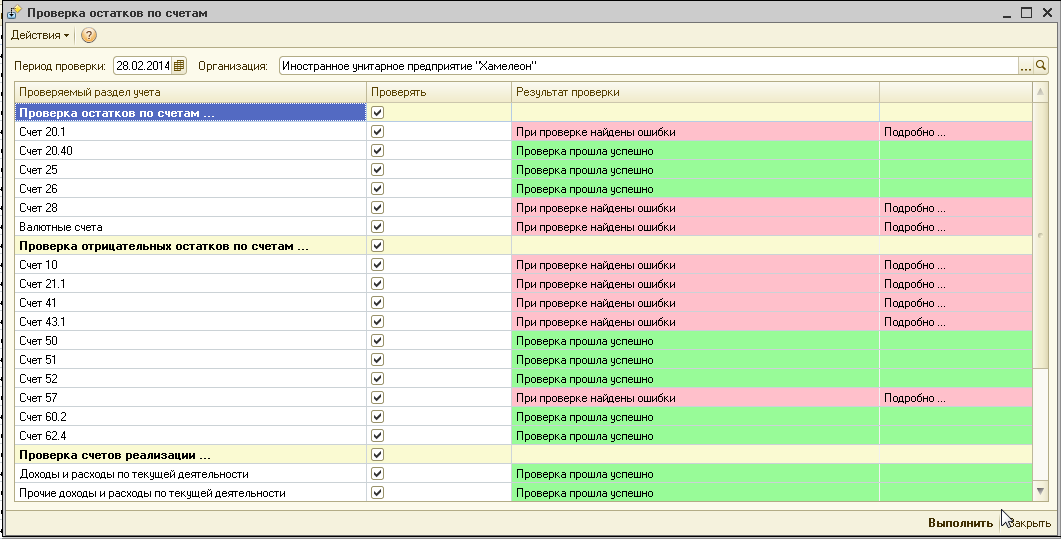Toggle the group checkbox for Проверка счетов реализации

point(377,455)
